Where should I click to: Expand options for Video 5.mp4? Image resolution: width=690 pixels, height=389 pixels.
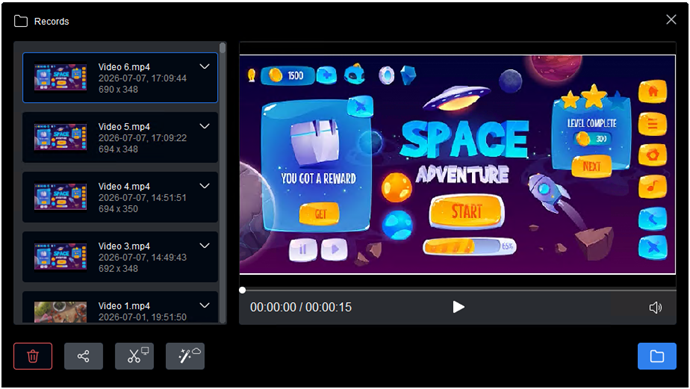pos(205,126)
